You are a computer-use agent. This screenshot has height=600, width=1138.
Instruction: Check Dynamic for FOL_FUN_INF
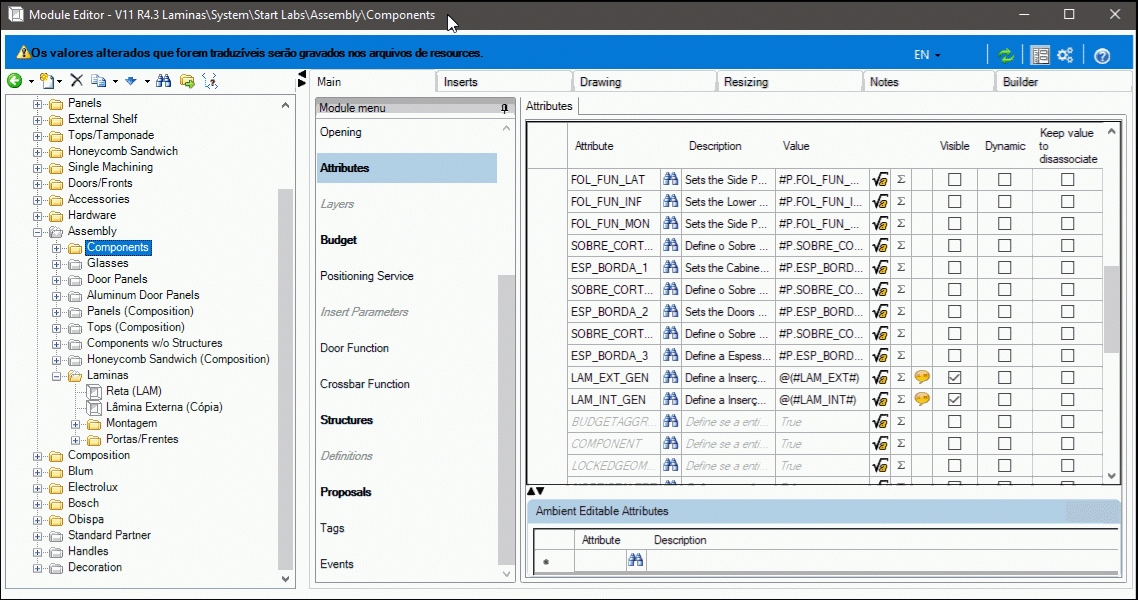[1004, 202]
